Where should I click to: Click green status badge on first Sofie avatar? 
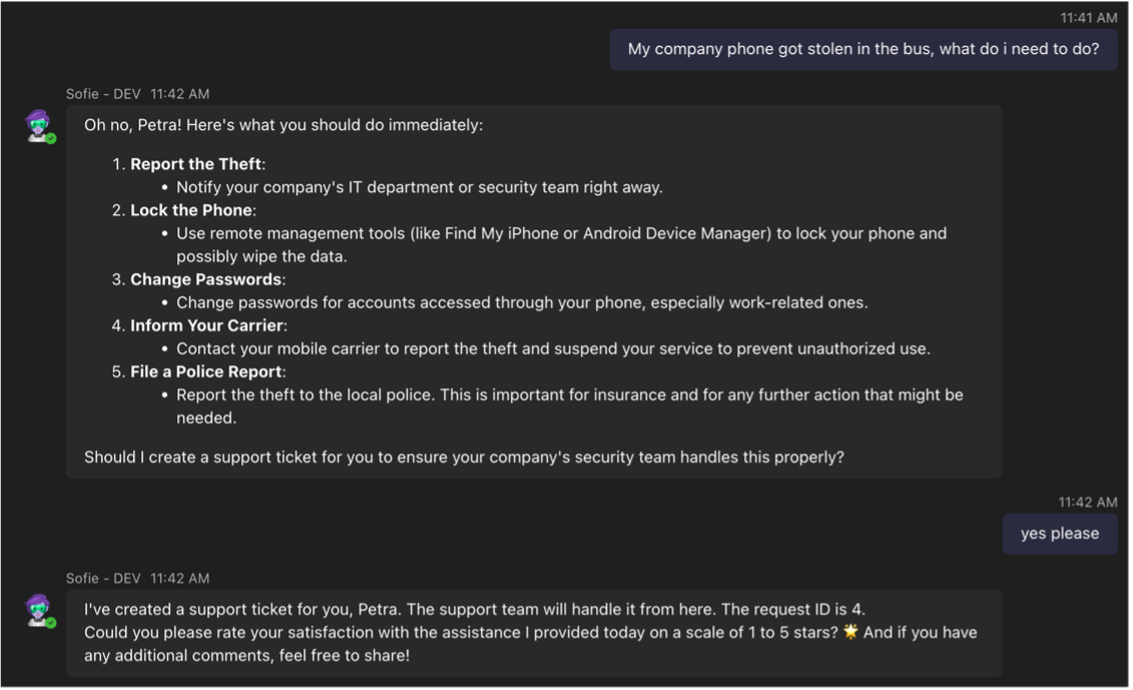[51, 139]
